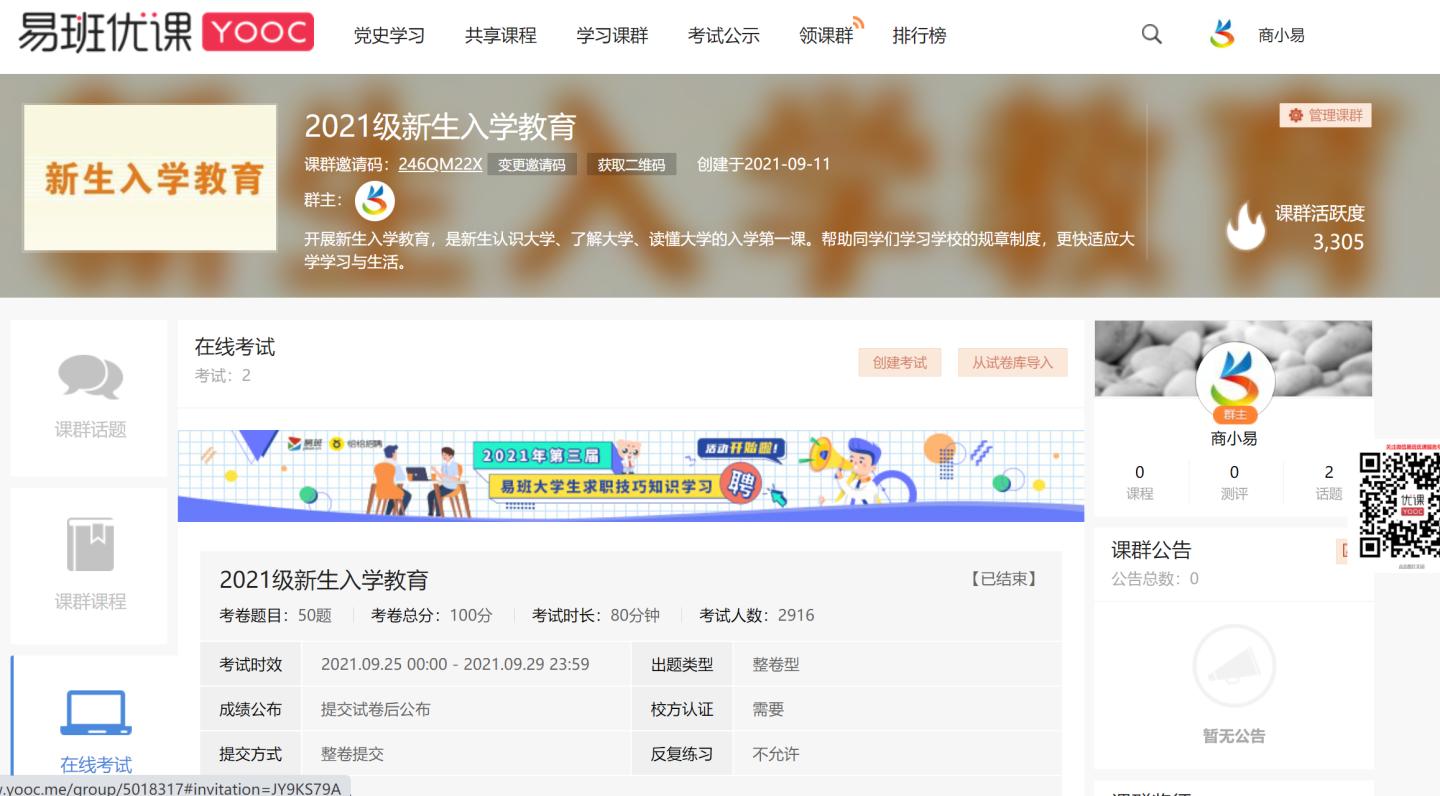Click the 课群活跃度 flame icon
Screen dimensions: 1440x796
tap(1245, 226)
